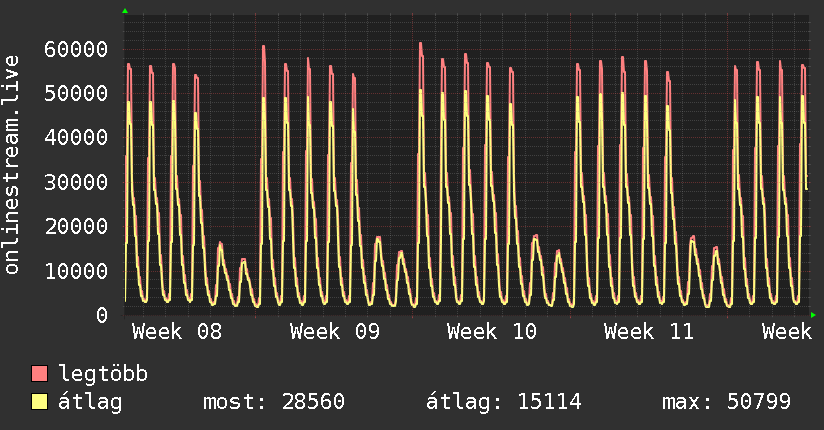Click the Week 11 axis label
This screenshot has width=824, height=430.
tap(648, 332)
